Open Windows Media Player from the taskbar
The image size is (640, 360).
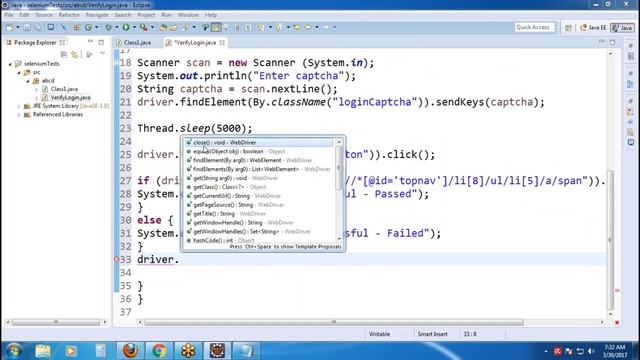[71, 351]
